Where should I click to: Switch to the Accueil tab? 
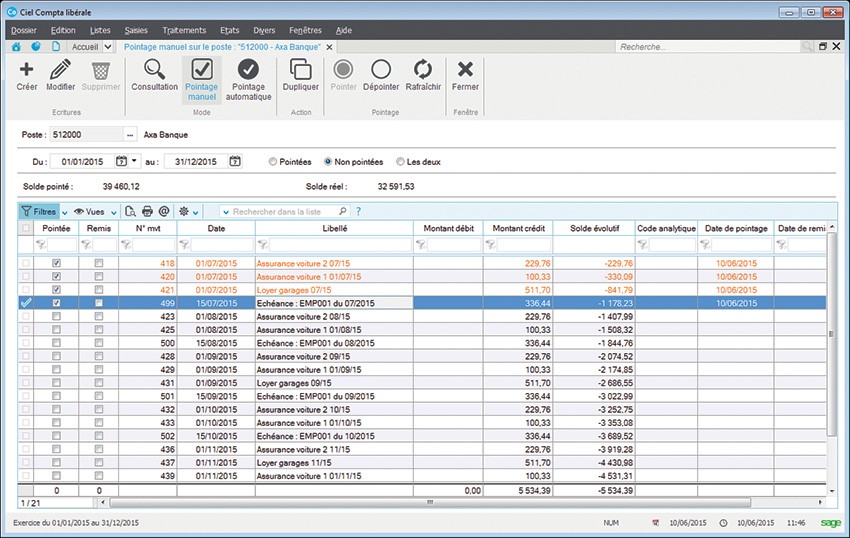click(85, 47)
